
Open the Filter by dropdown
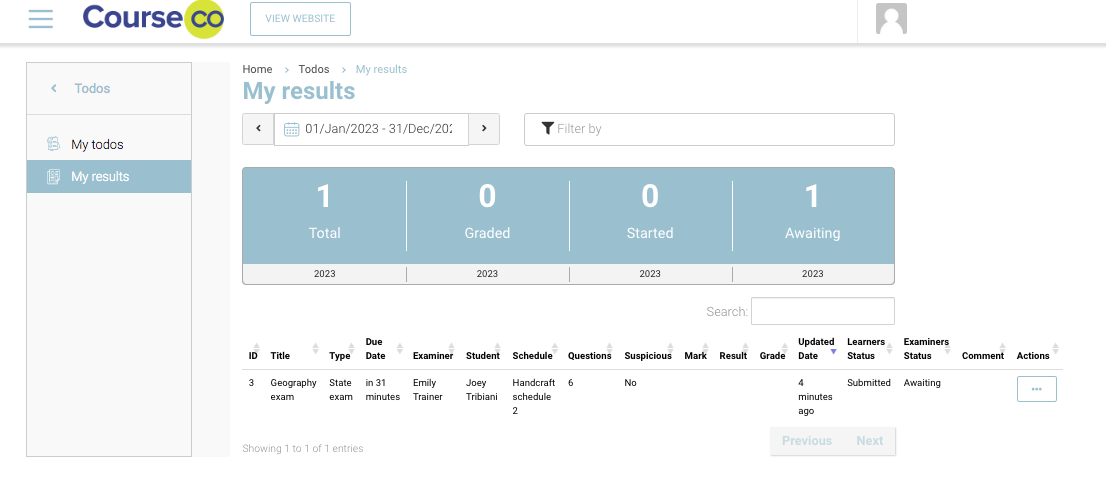709,129
